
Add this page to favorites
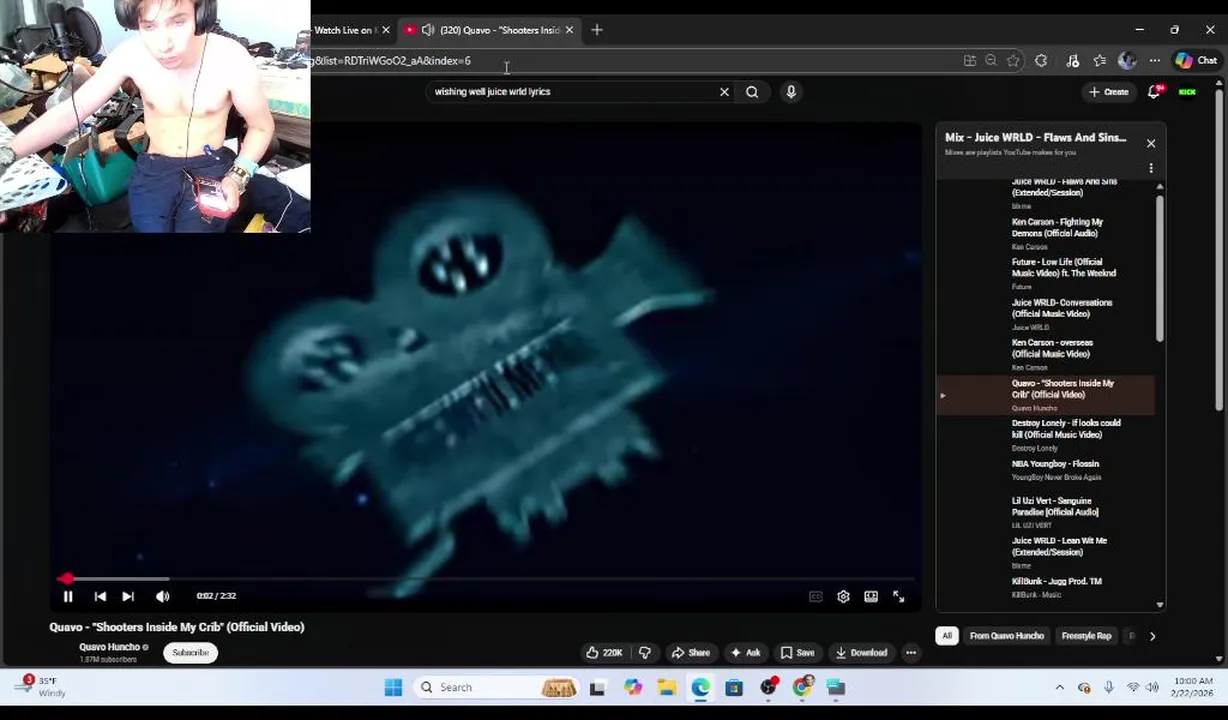point(1013,61)
